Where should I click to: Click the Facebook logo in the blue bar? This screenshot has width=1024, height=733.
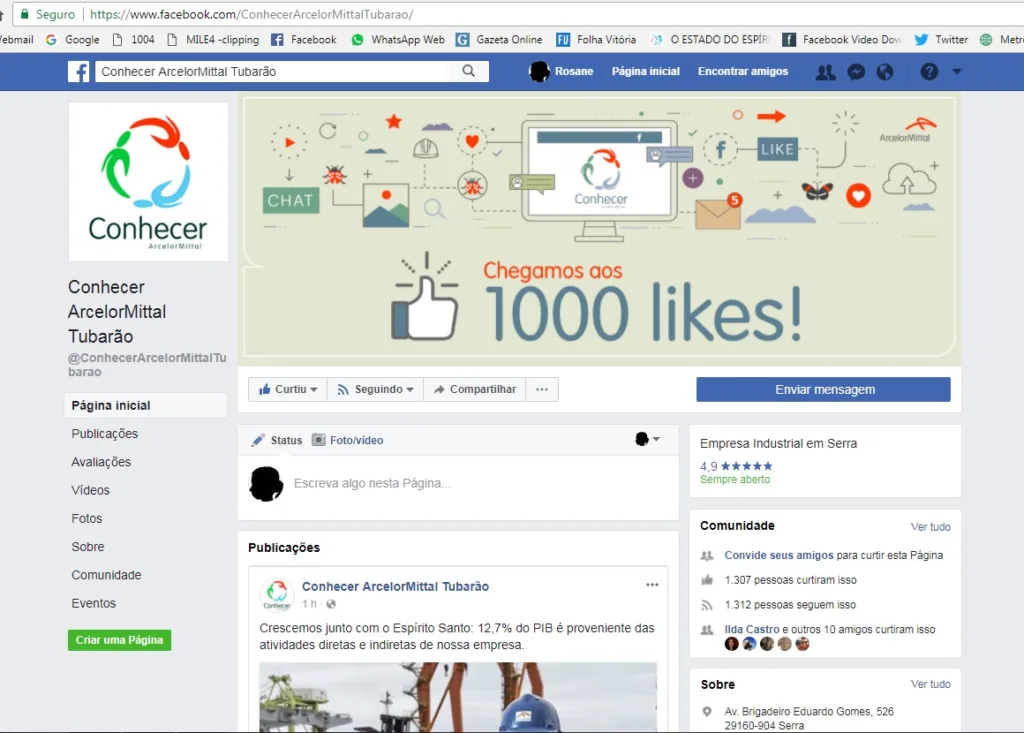[x=78, y=71]
